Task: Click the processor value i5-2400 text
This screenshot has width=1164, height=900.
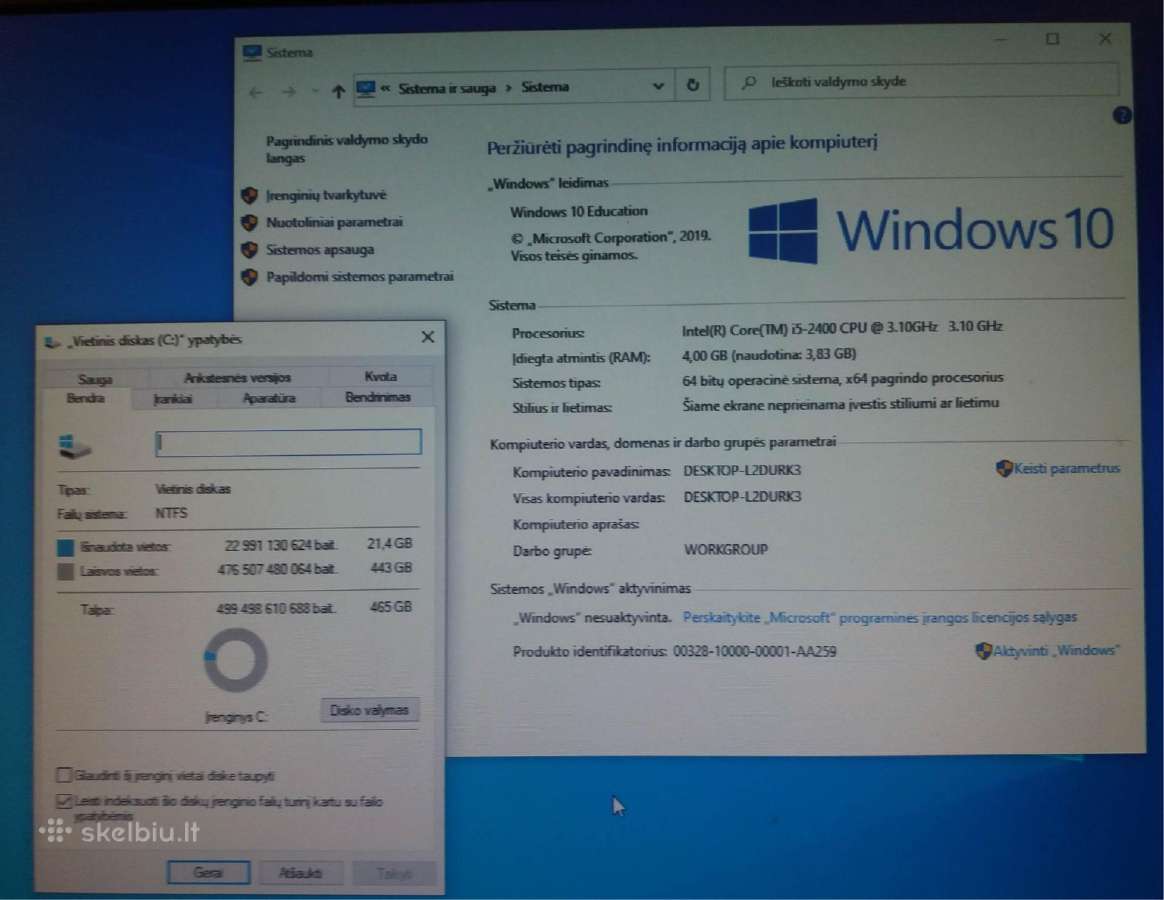Action: tap(842, 327)
